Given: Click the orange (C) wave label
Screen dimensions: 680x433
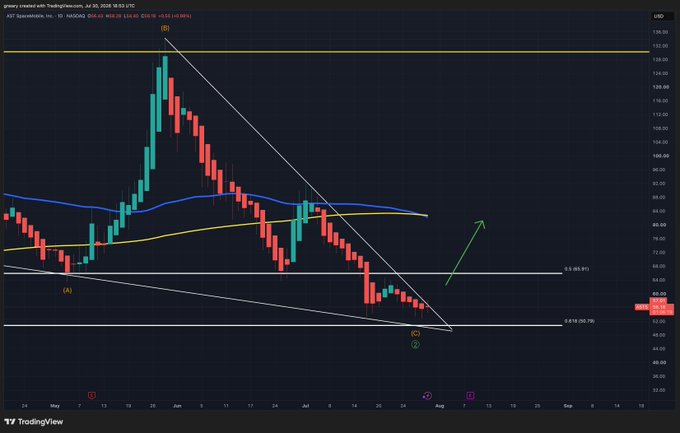Looking at the screenshot, I should pyautogui.click(x=415, y=334).
